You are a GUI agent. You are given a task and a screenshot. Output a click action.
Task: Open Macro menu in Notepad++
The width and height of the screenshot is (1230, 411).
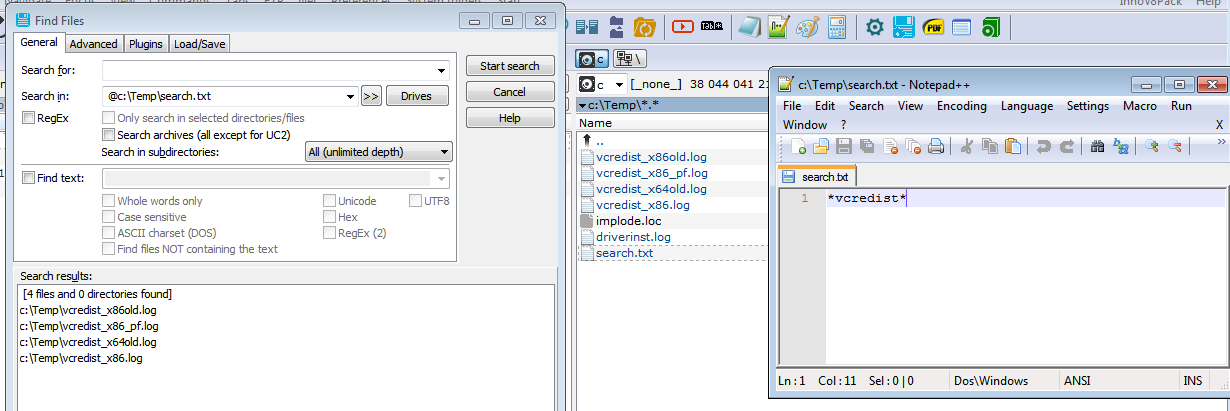1140,106
